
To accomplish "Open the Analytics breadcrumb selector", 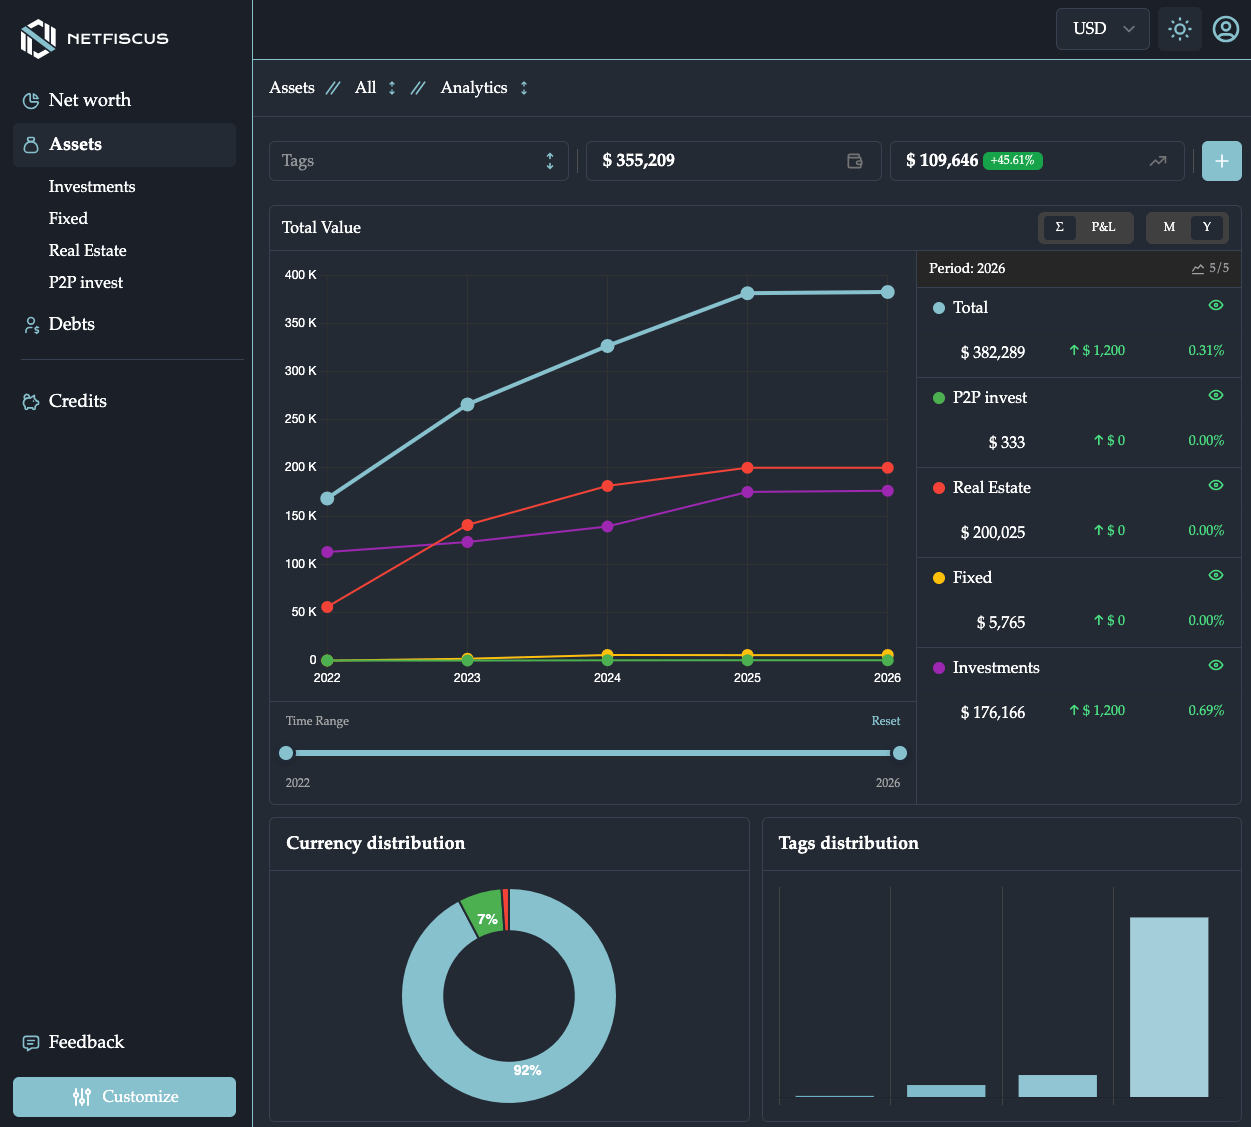I will point(484,88).
